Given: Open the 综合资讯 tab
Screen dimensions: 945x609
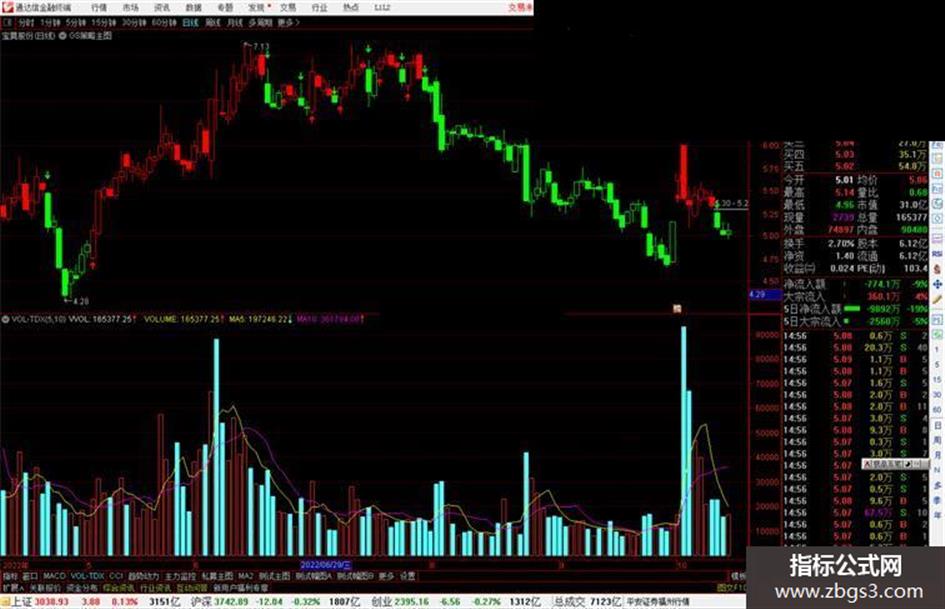Looking at the screenshot, I should pyautogui.click(x=118, y=587).
